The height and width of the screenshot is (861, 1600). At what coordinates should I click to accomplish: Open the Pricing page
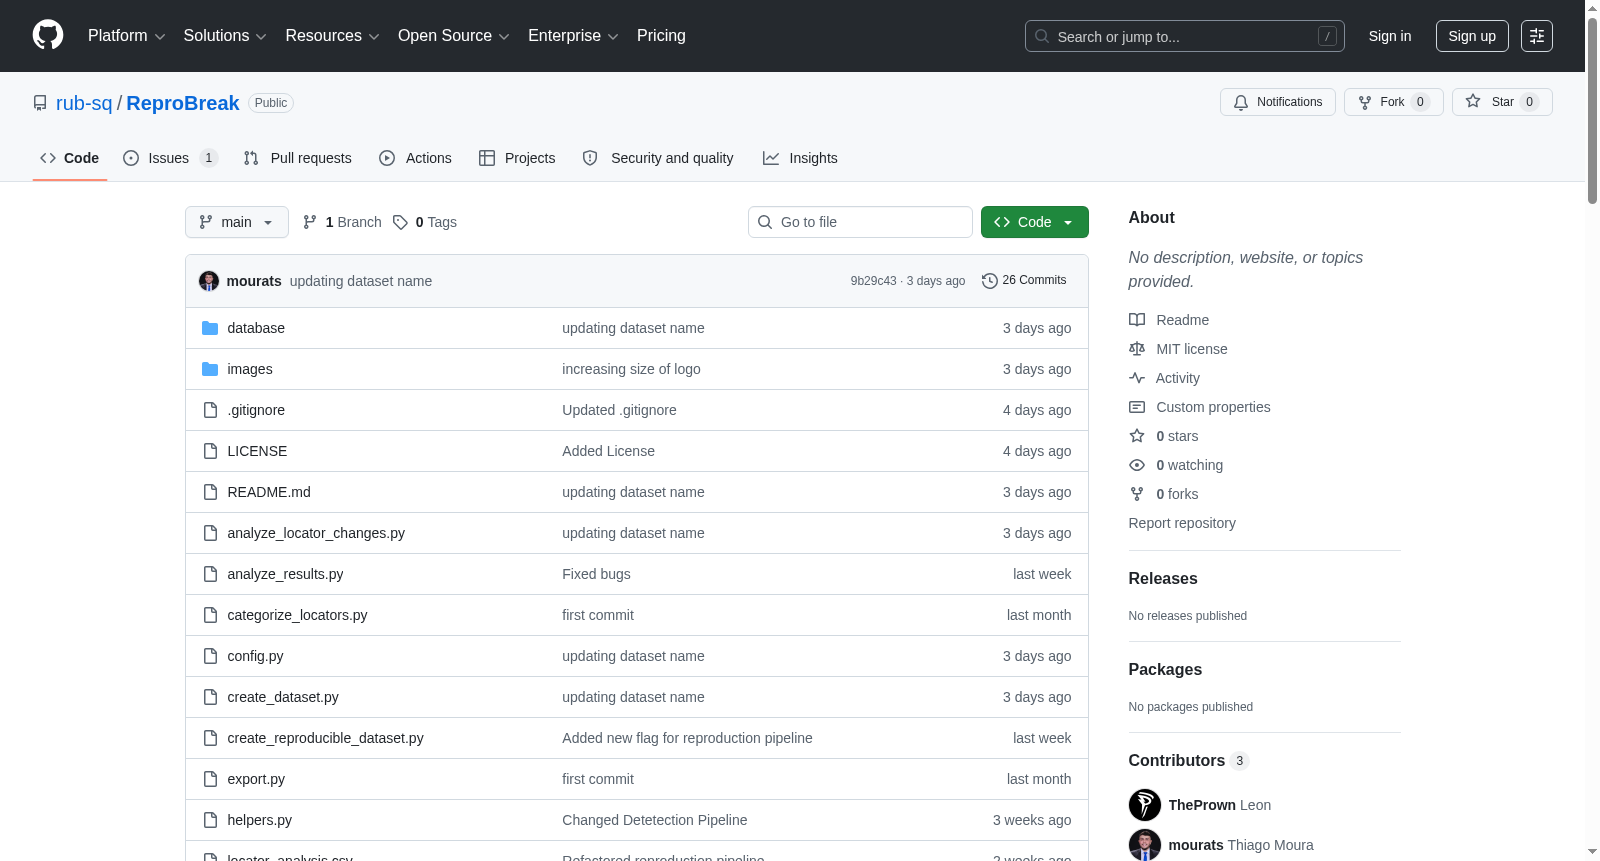click(x=661, y=36)
